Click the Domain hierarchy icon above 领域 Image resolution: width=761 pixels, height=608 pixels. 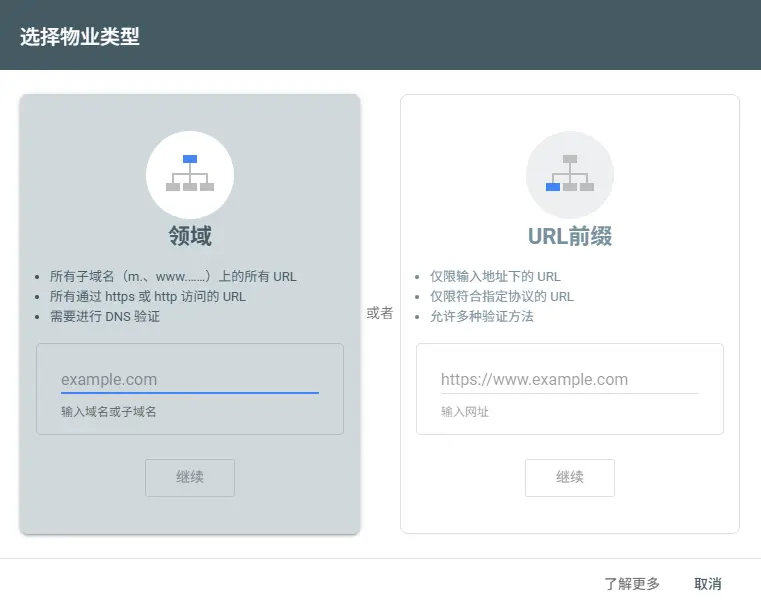pyautogui.click(x=190, y=174)
